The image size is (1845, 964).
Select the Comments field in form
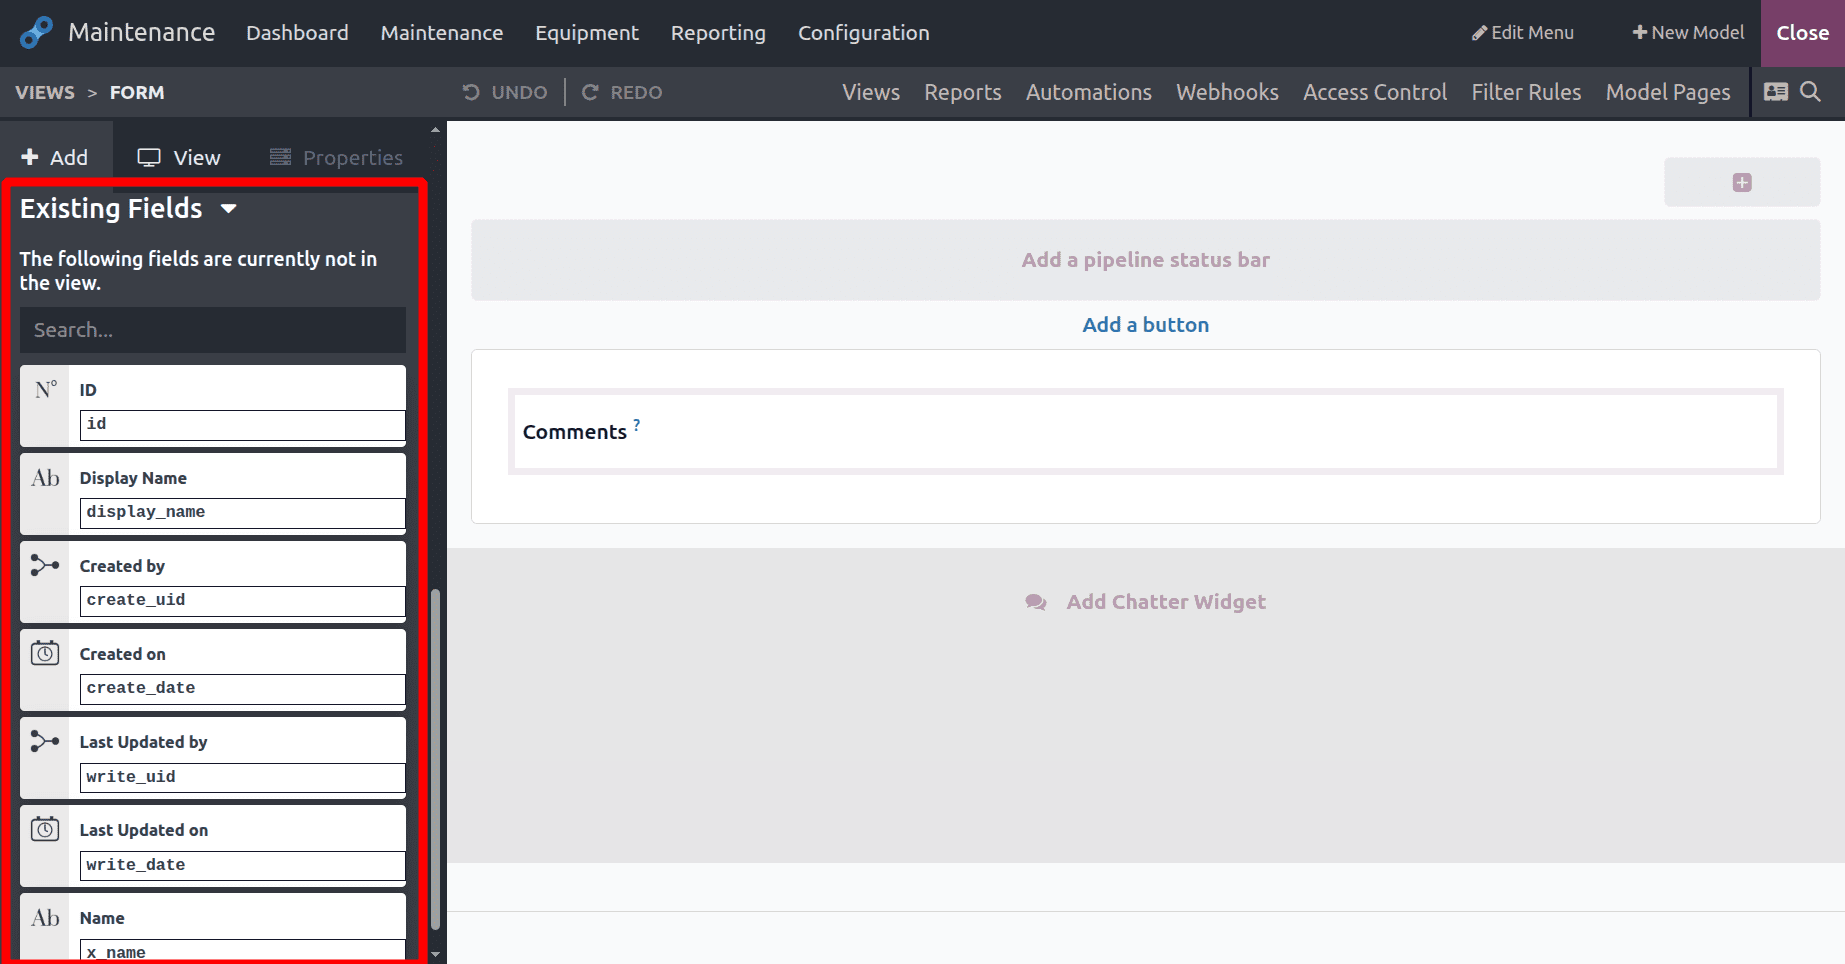point(1146,432)
